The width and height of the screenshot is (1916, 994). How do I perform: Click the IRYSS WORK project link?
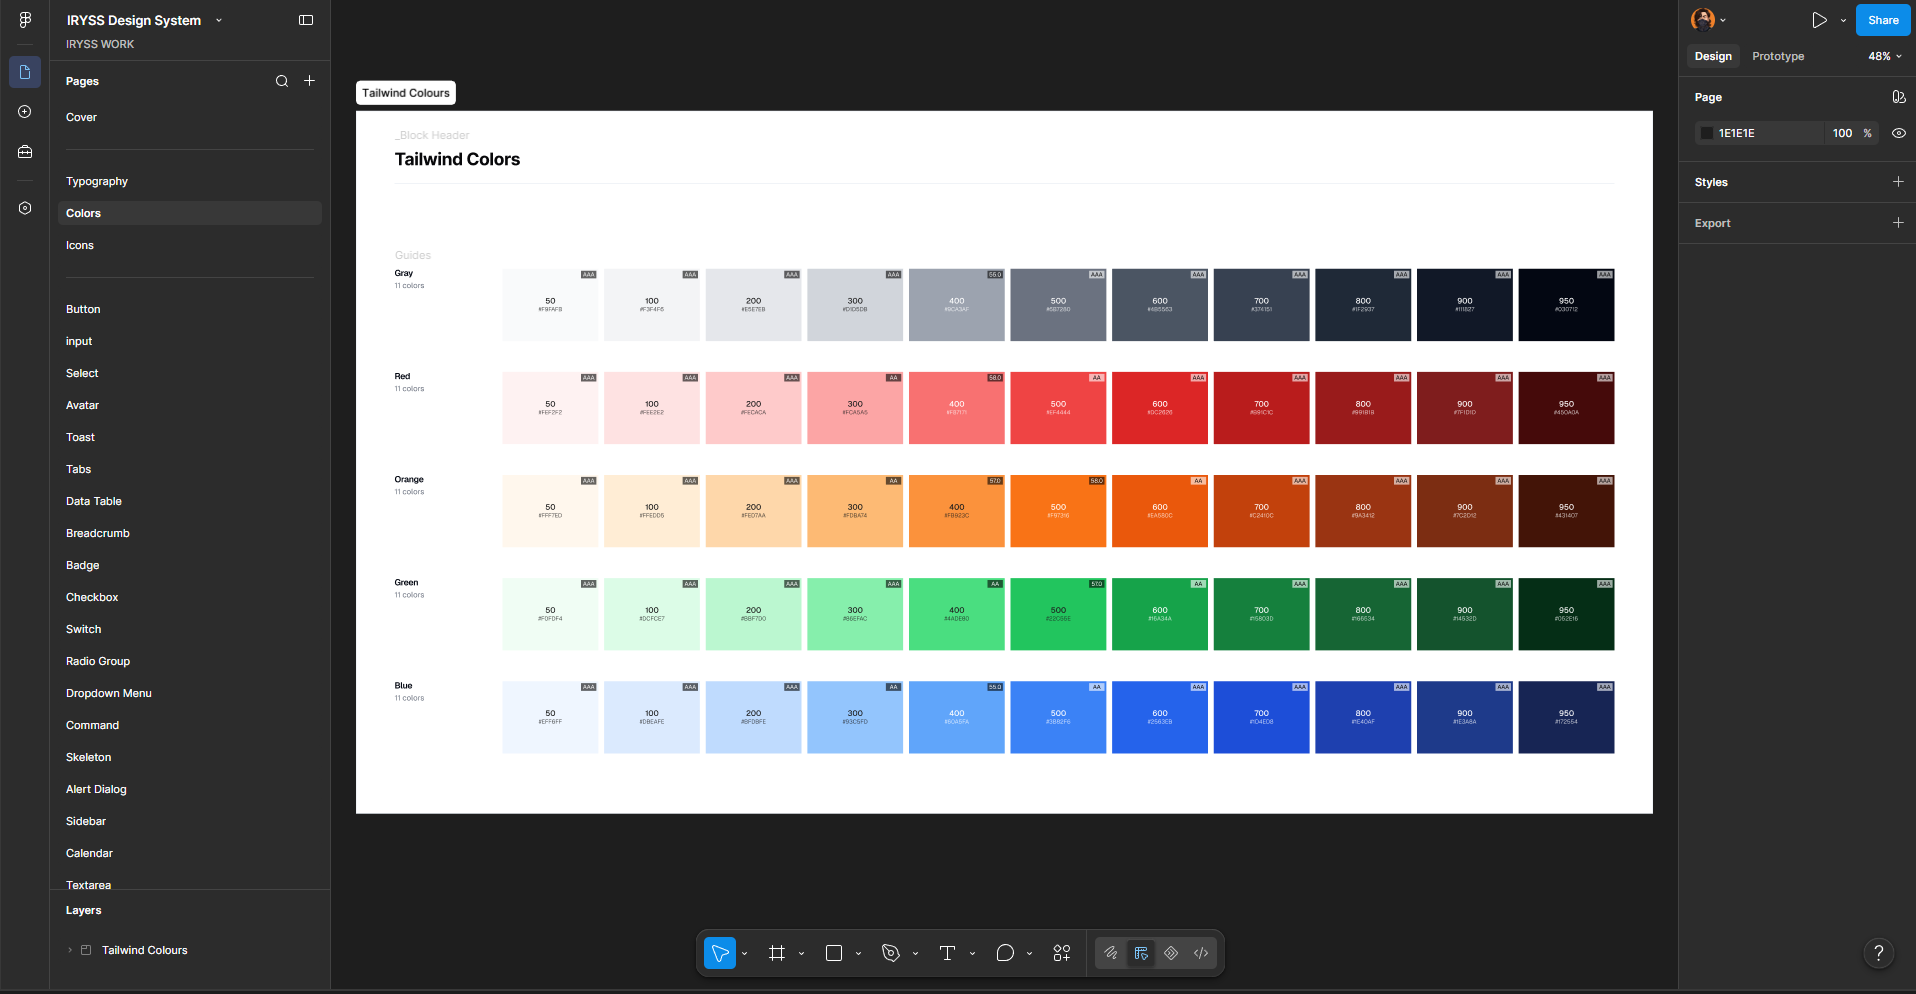(100, 44)
